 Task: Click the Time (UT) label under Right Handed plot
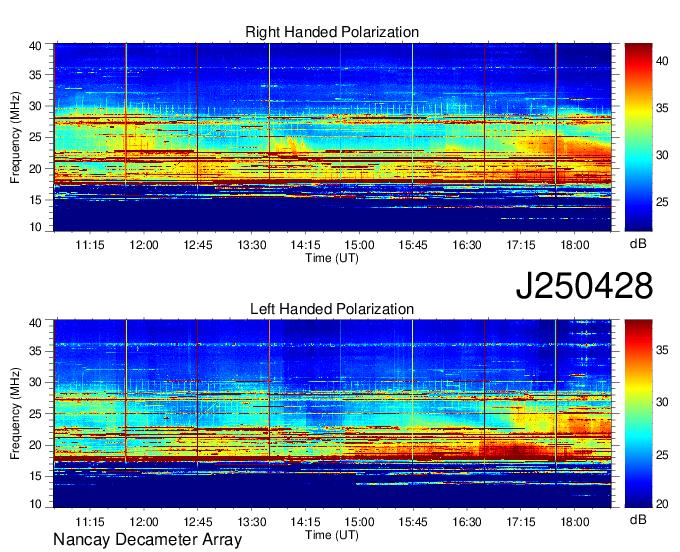tap(332, 258)
